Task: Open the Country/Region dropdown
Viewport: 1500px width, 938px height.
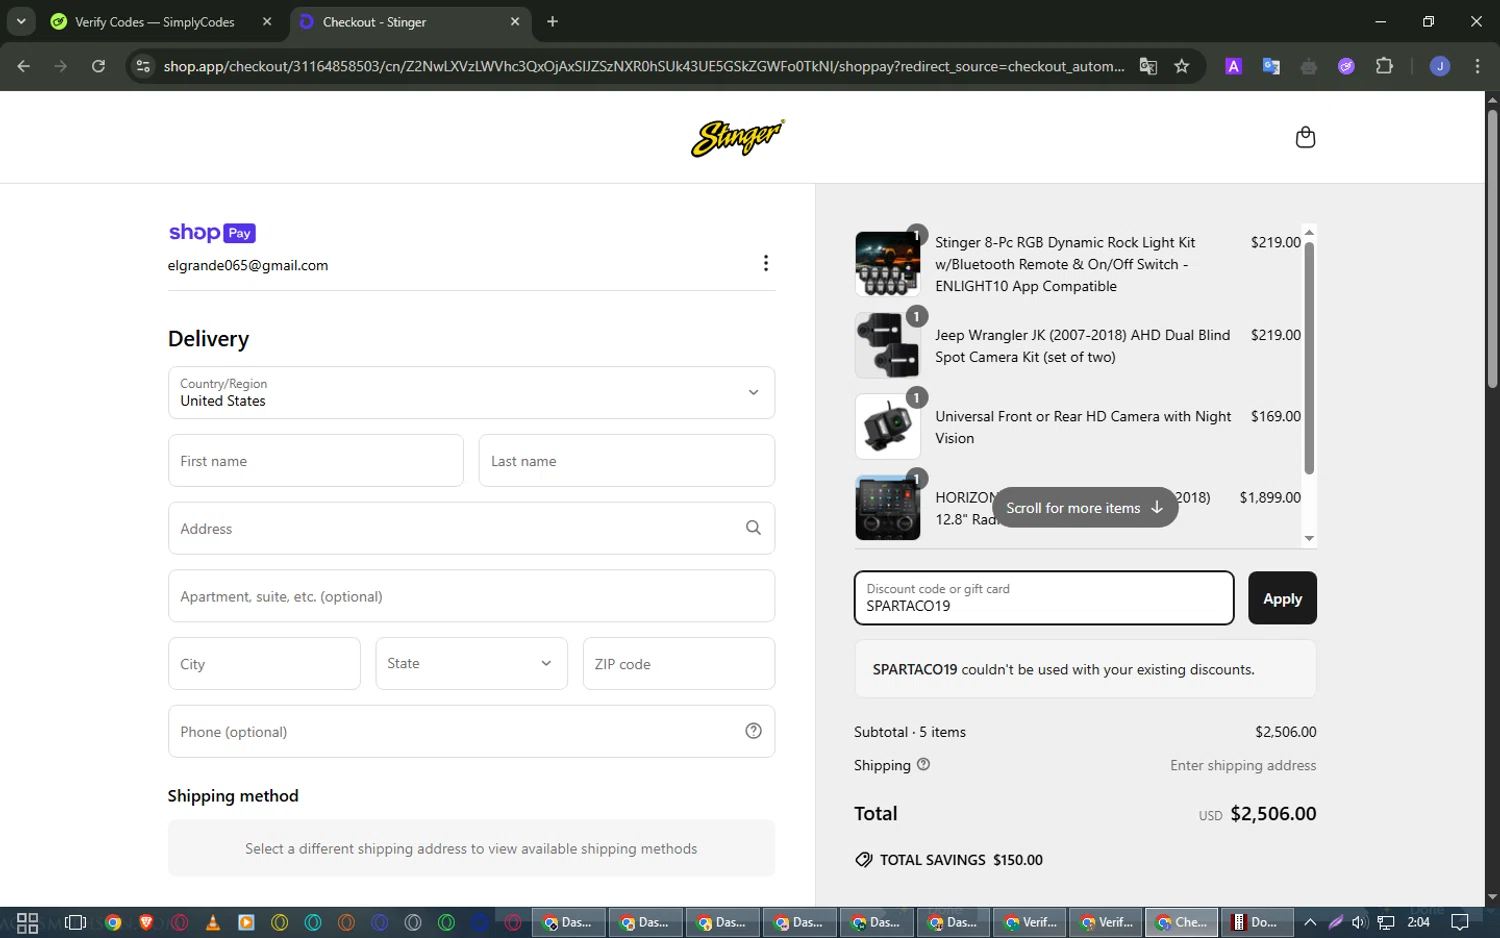Action: (x=471, y=392)
